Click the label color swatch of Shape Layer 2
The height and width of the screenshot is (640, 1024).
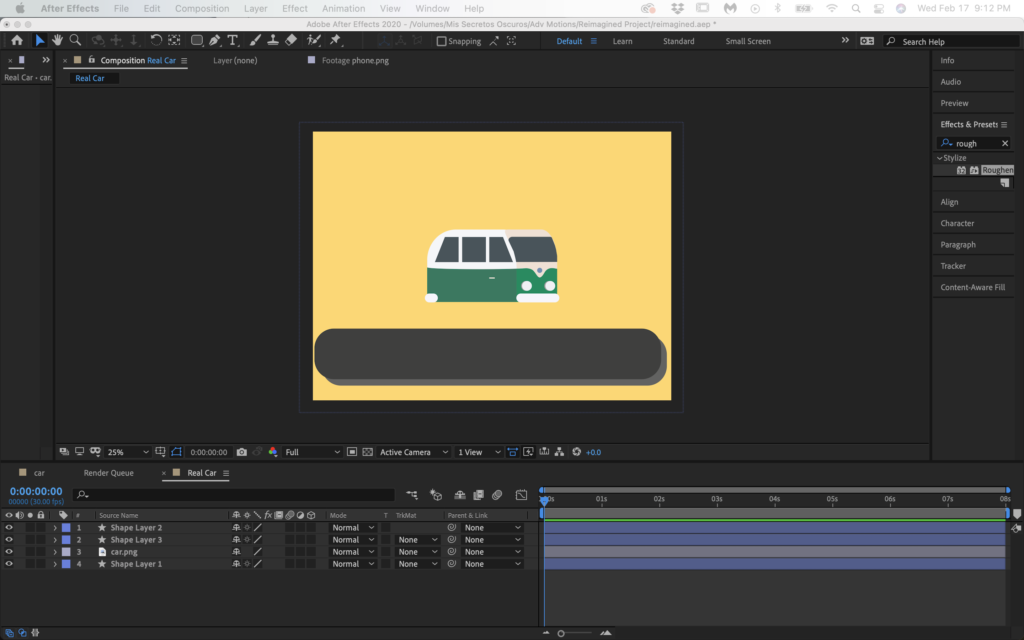tap(66, 528)
